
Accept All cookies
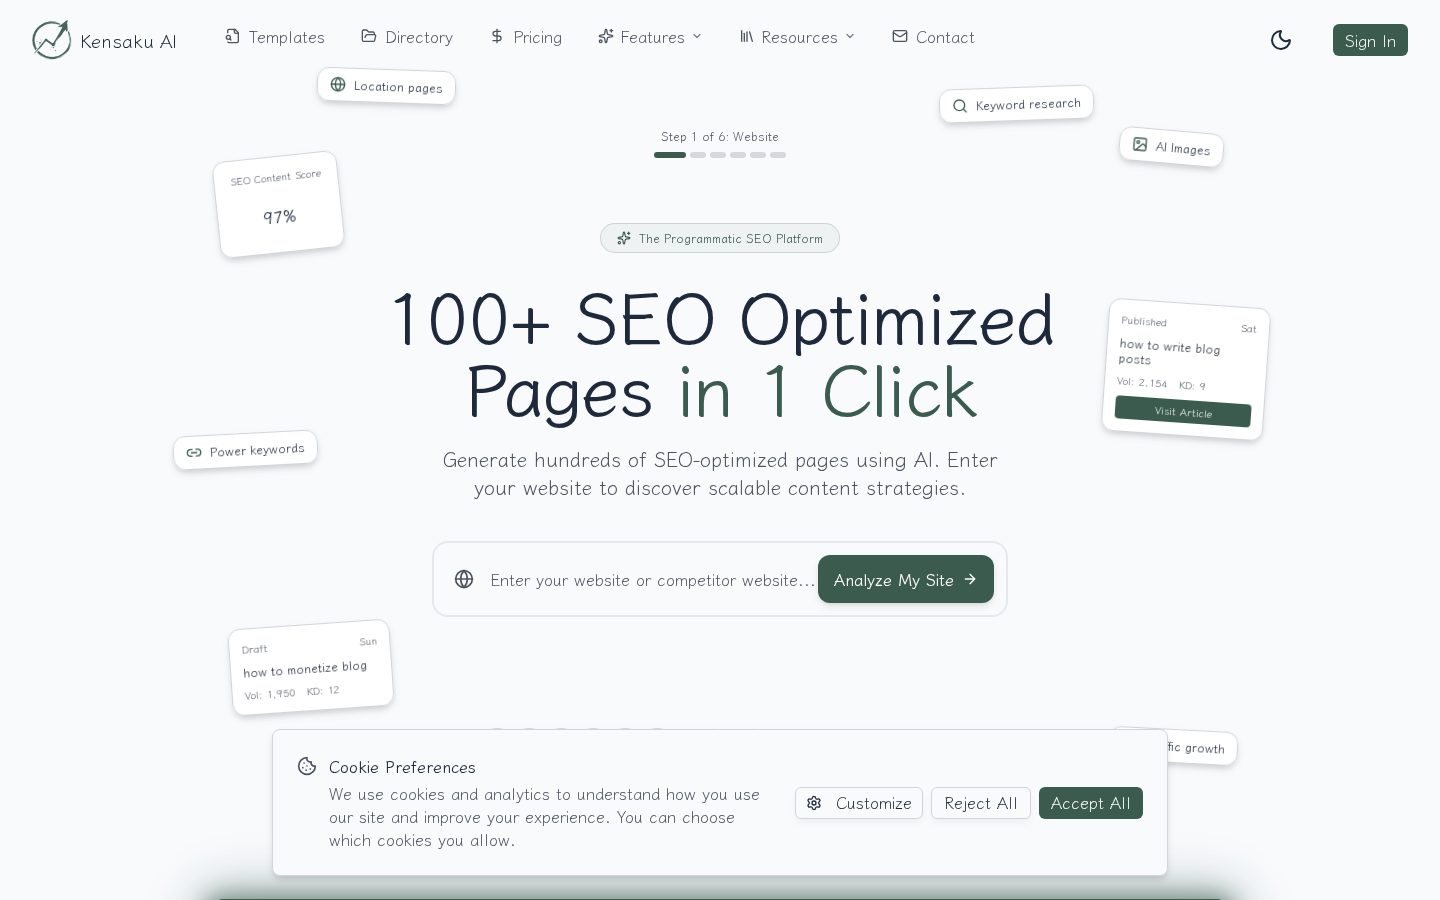pyautogui.click(x=1090, y=803)
